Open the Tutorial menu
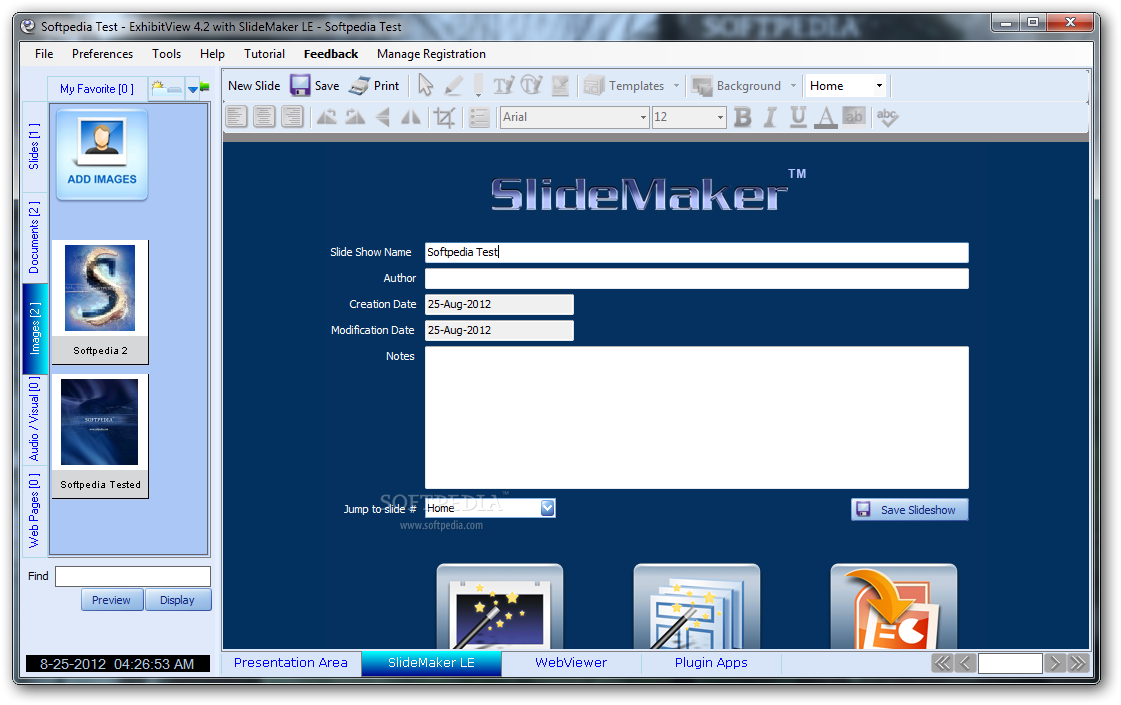The width and height of the screenshot is (1121, 705). pyautogui.click(x=265, y=54)
